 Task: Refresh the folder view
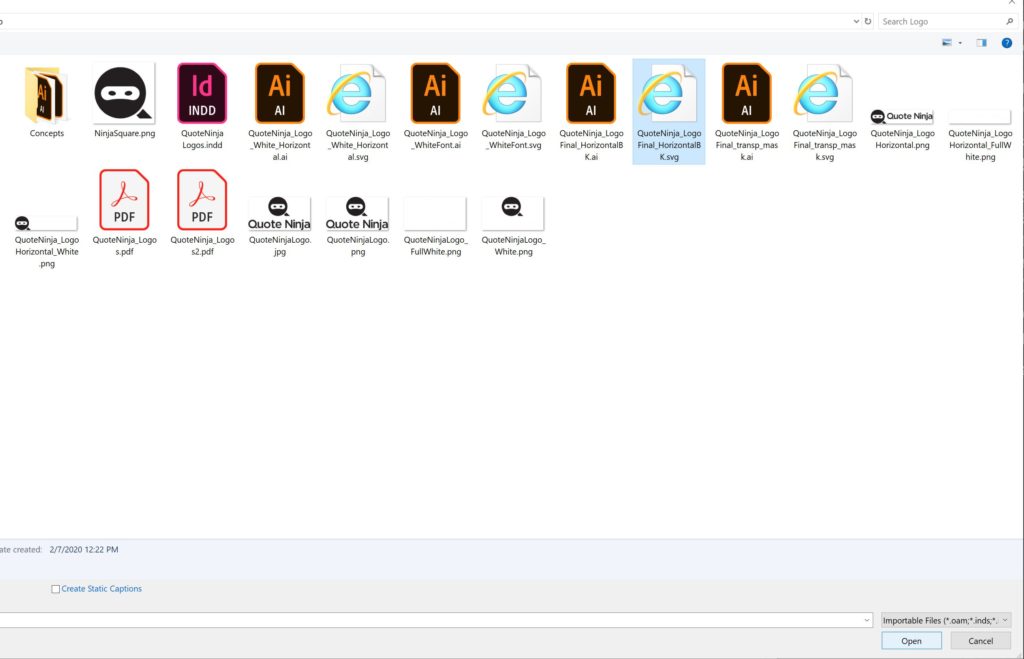868,22
